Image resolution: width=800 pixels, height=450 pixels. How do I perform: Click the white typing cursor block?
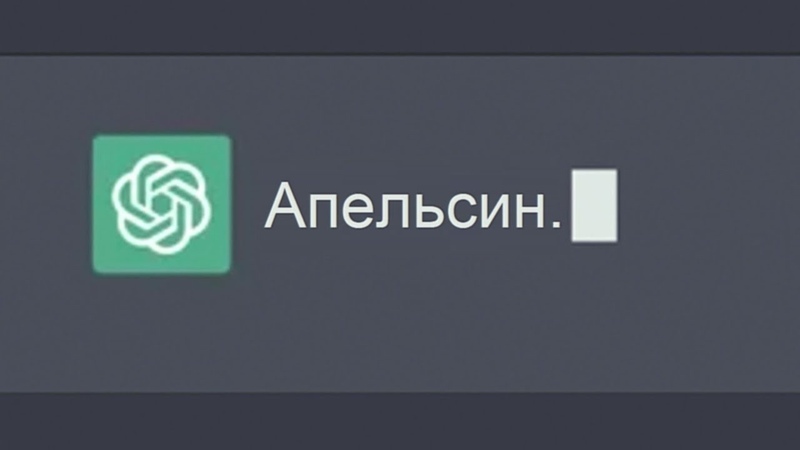point(594,206)
